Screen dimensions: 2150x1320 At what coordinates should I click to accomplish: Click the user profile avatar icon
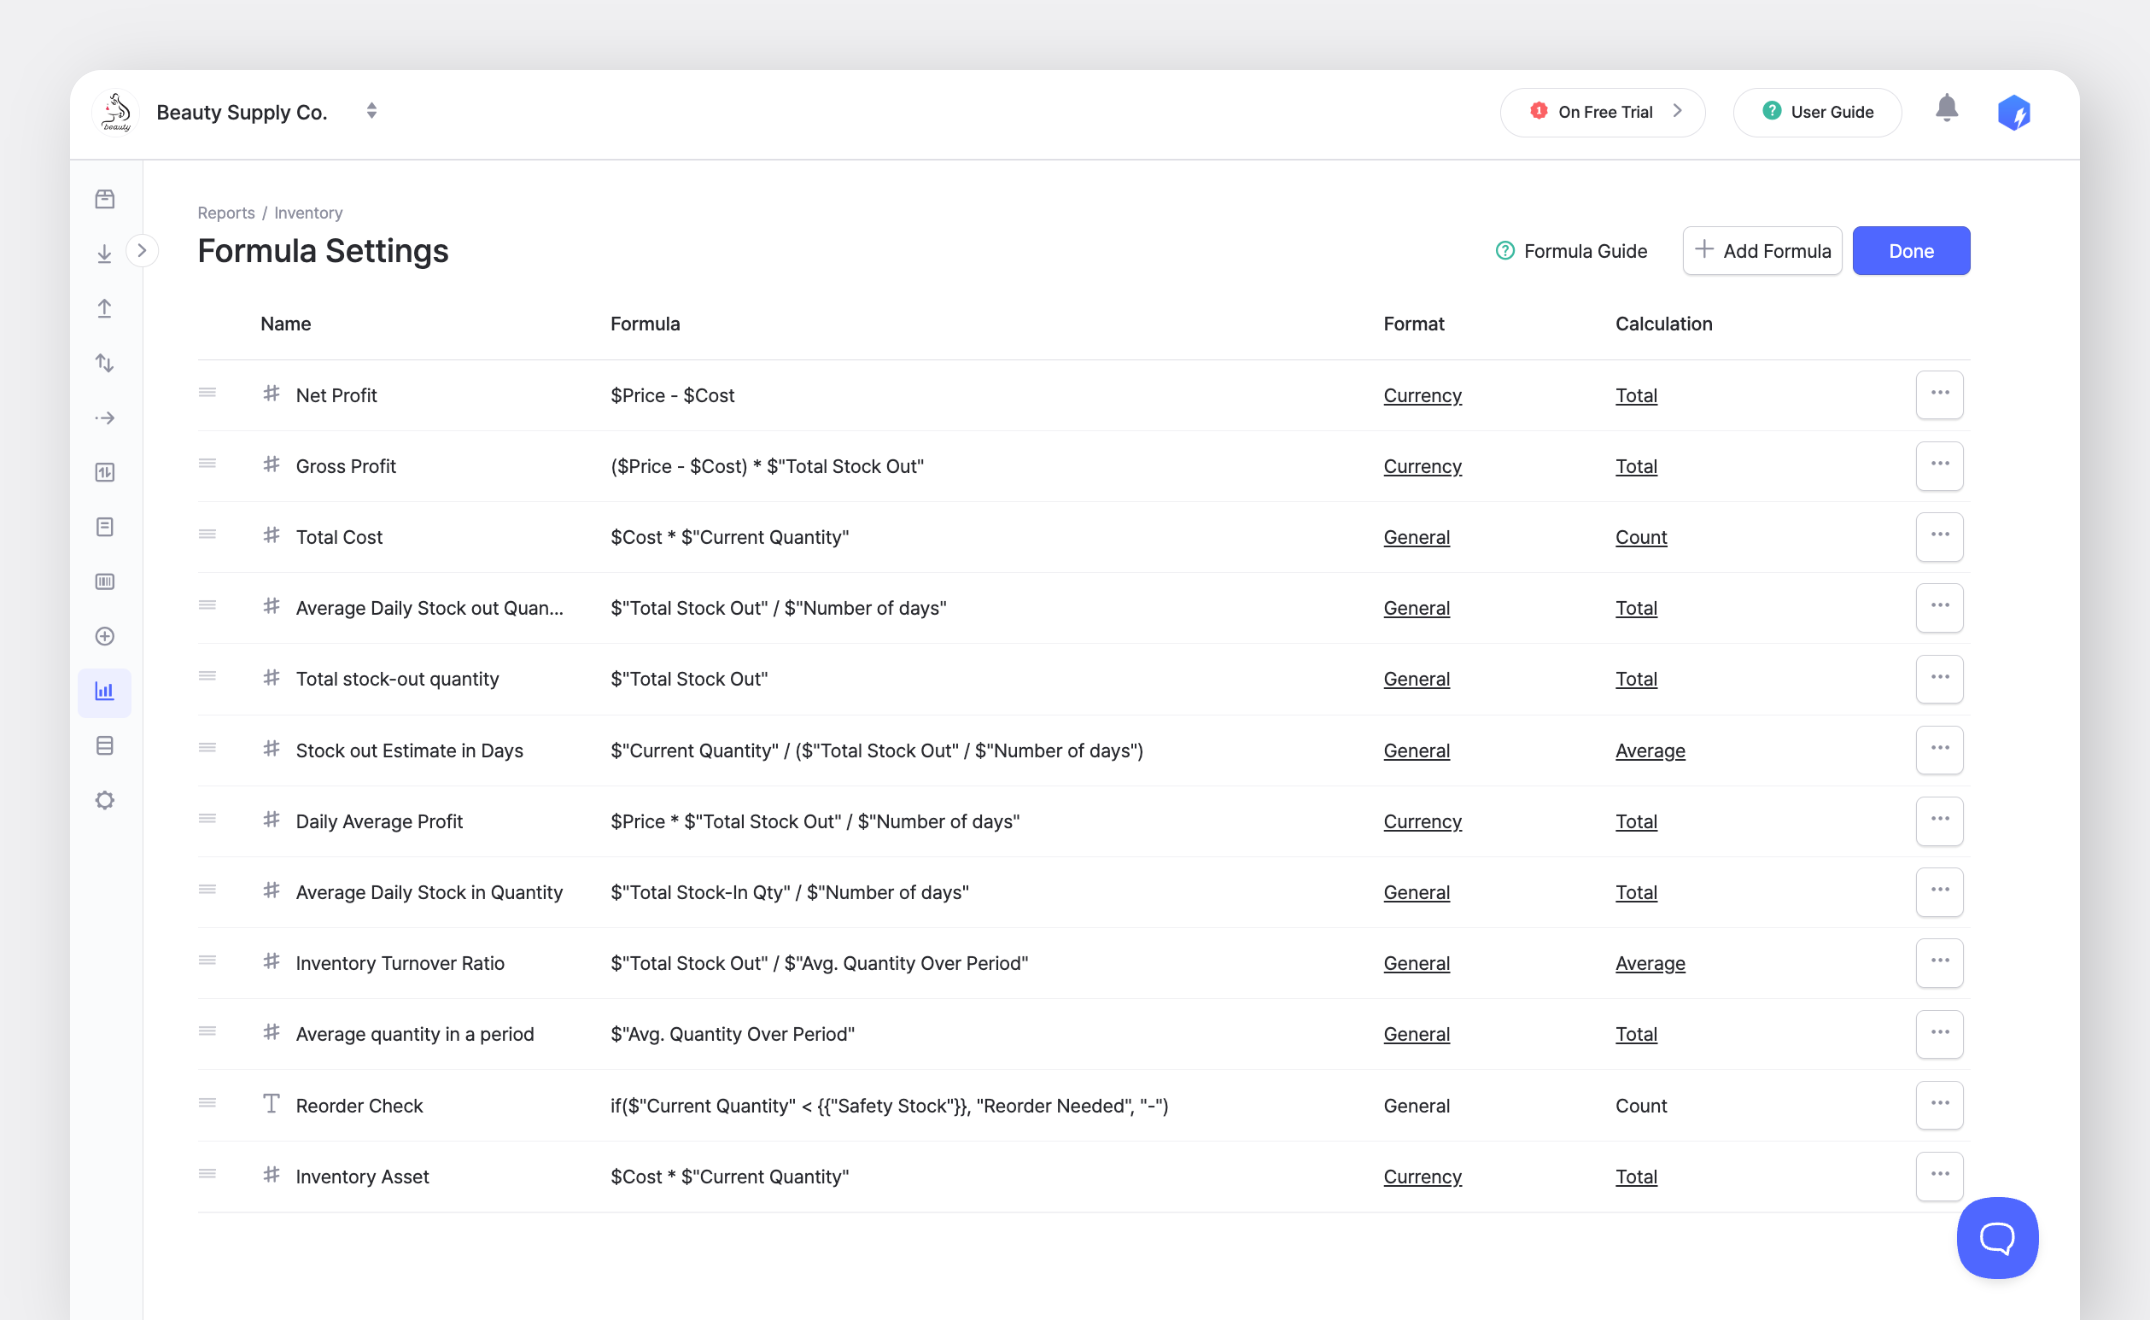point(2013,112)
